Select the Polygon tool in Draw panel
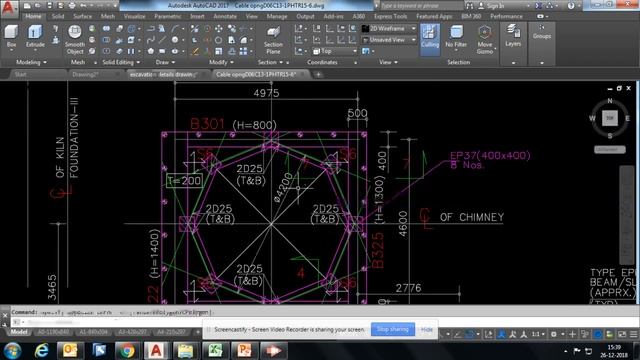This screenshot has width=640, height=360. [151, 51]
